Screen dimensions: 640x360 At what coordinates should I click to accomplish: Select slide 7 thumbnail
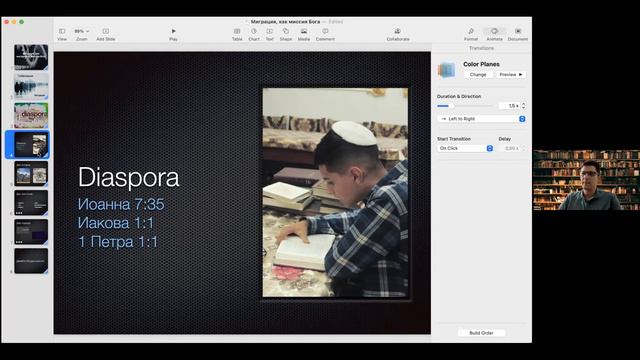31,232
